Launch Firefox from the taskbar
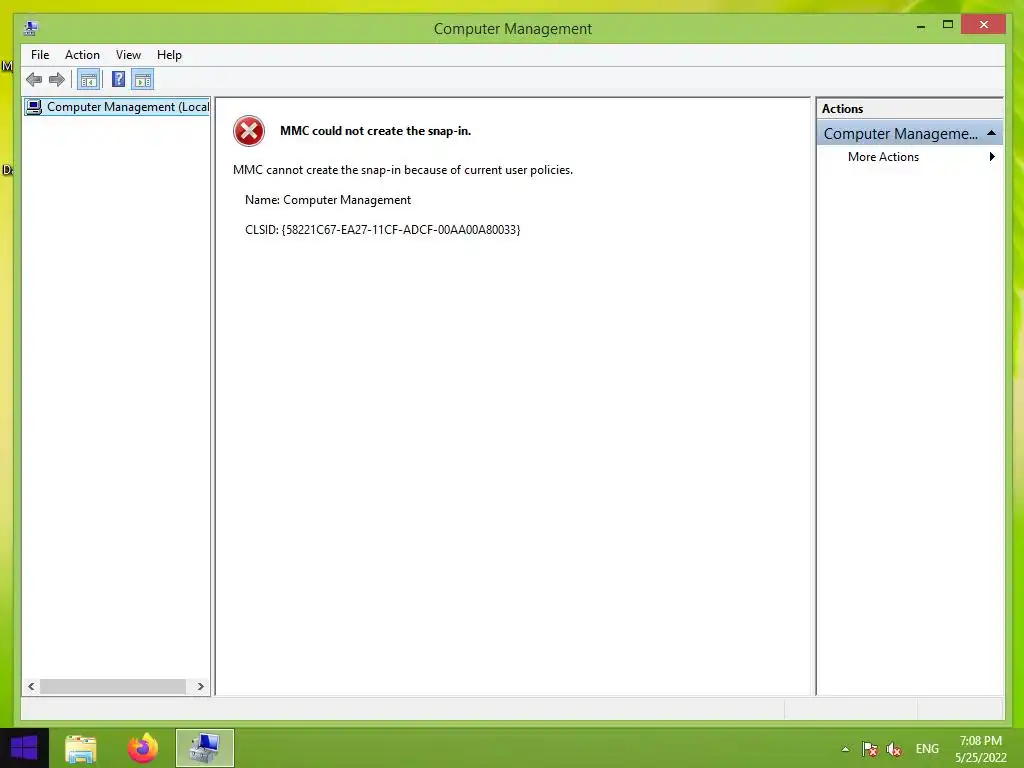 (143, 748)
